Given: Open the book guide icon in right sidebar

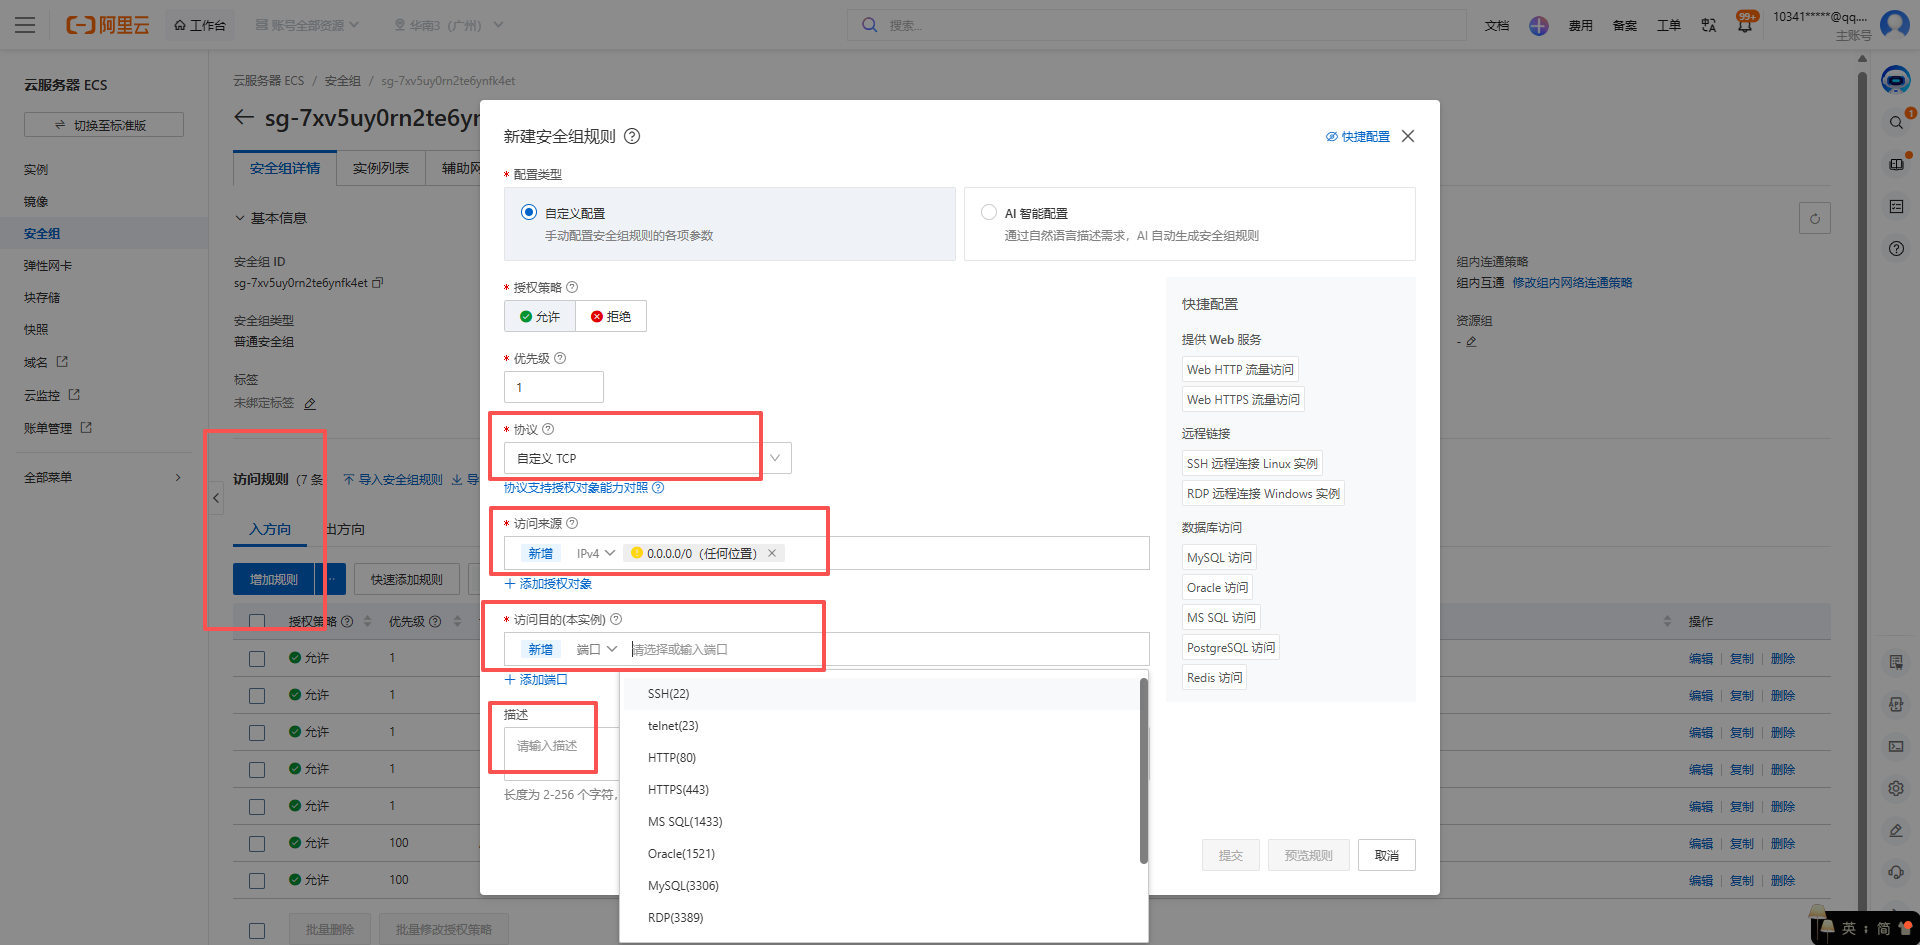Looking at the screenshot, I should coord(1896,164).
